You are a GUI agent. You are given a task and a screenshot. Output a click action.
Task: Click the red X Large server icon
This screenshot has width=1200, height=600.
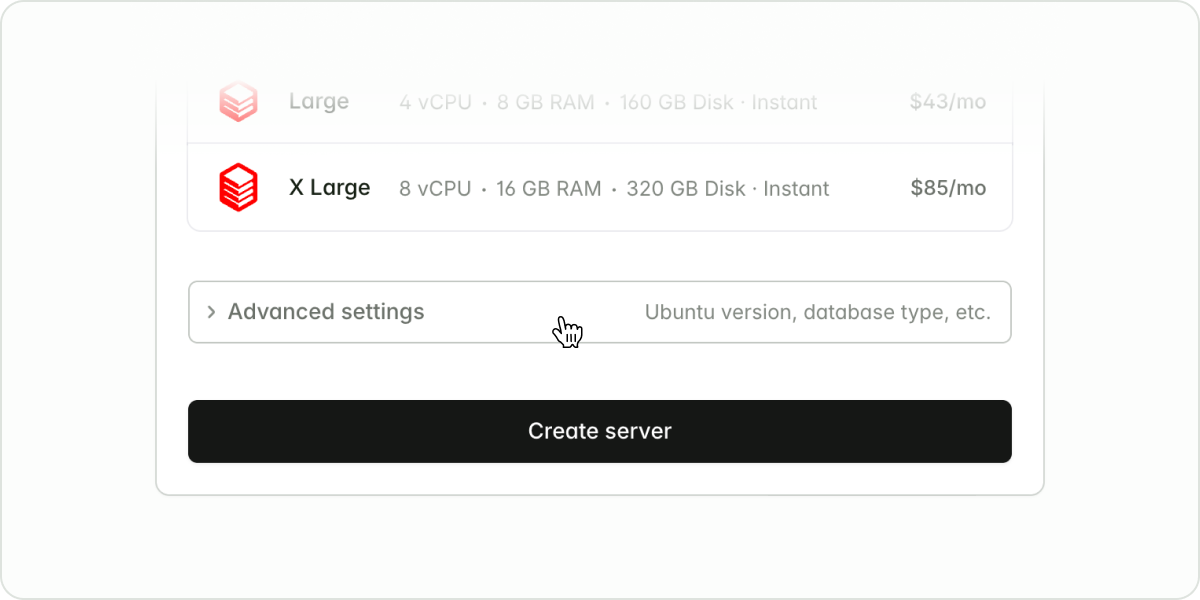(238, 188)
